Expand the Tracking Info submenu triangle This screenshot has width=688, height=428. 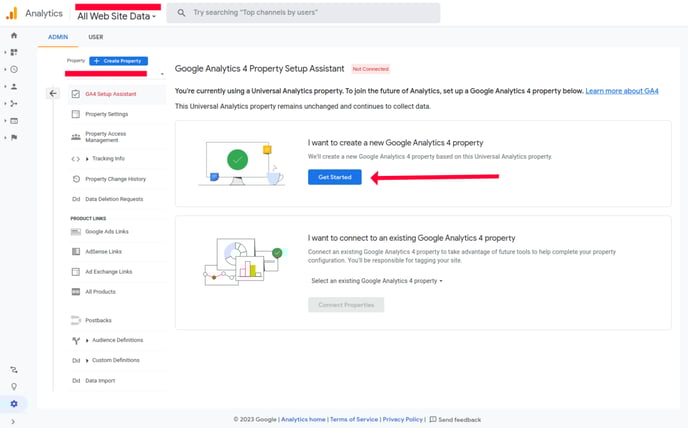pyautogui.click(x=87, y=159)
